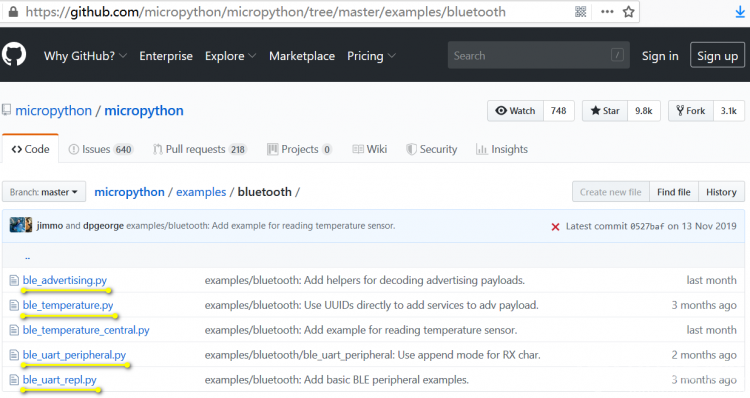Open browser downloads arrow icon

click(x=740, y=12)
